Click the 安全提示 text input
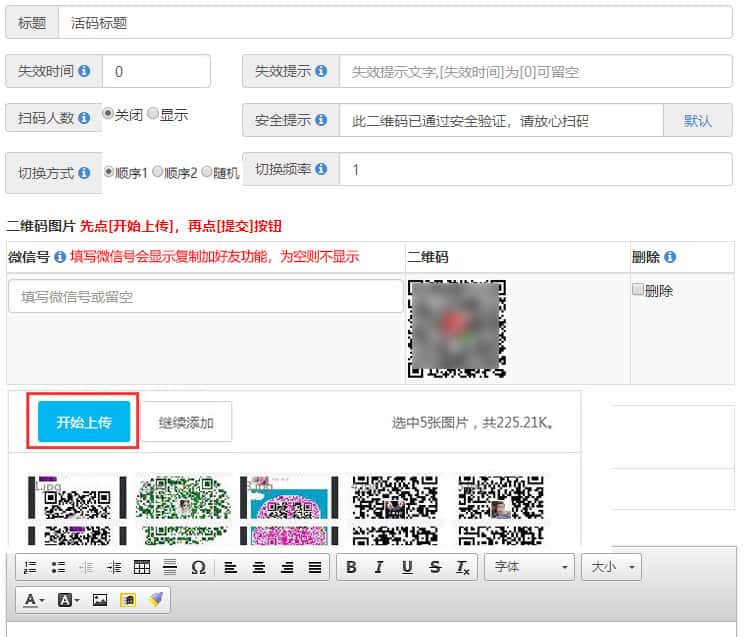 point(501,120)
